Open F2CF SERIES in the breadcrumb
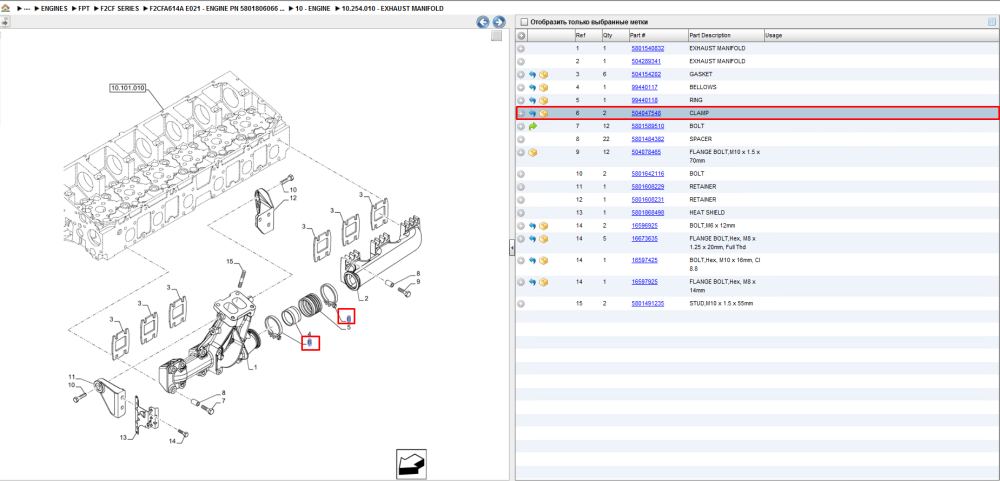The width and height of the screenshot is (1000, 481). coord(119,9)
